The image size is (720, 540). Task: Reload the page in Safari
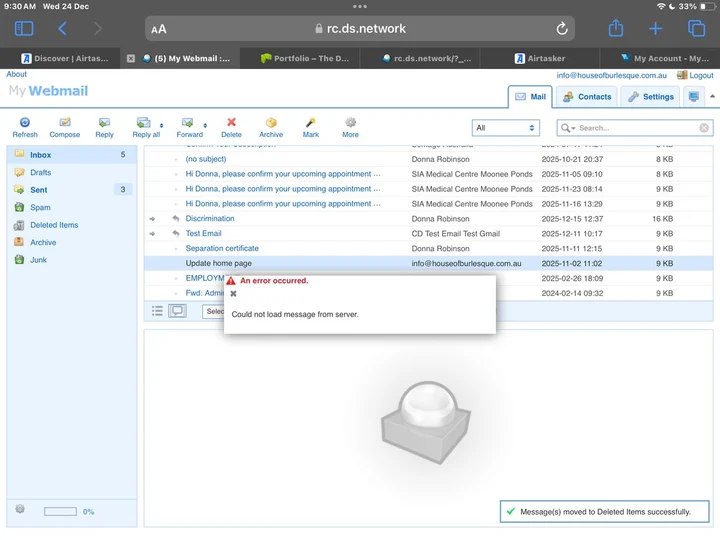(x=562, y=29)
